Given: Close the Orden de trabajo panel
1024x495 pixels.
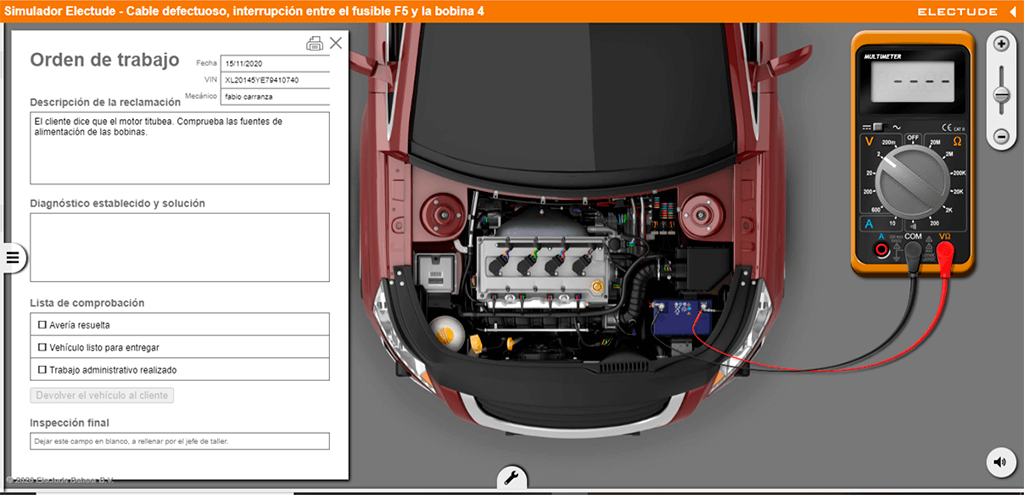Looking at the screenshot, I should click(336, 43).
